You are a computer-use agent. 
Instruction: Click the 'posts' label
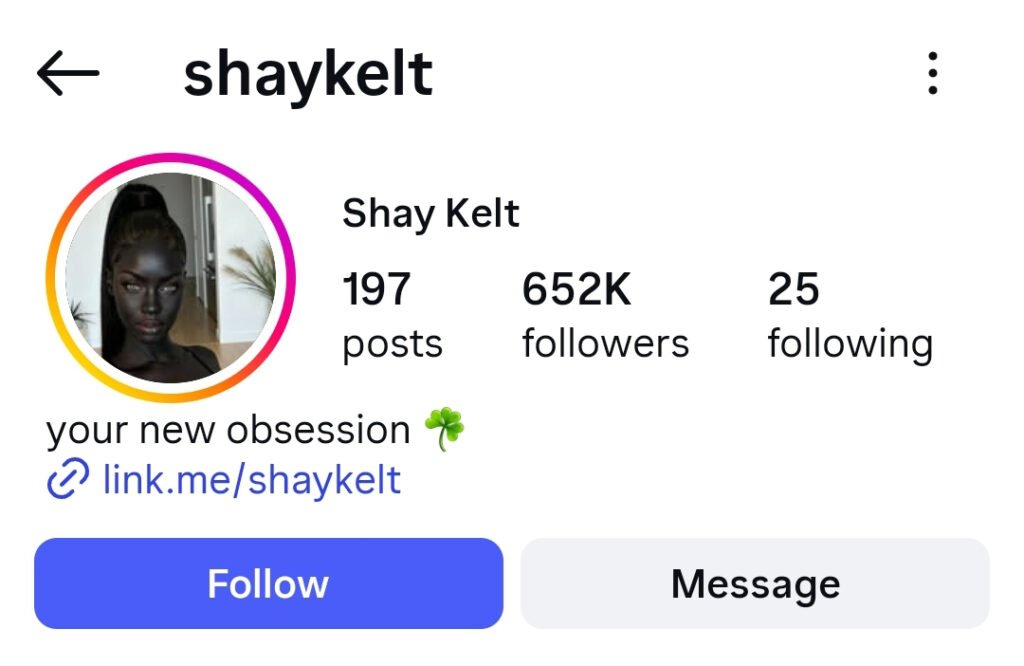point(392,344)
